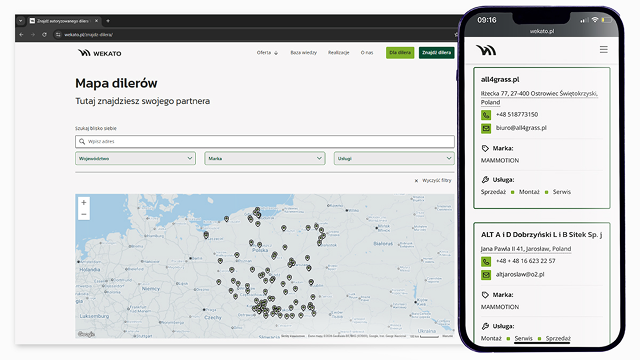This screenshot has height=360, width=640.
Task: Call +48 16 623 22 57
Action: (525, 261)
